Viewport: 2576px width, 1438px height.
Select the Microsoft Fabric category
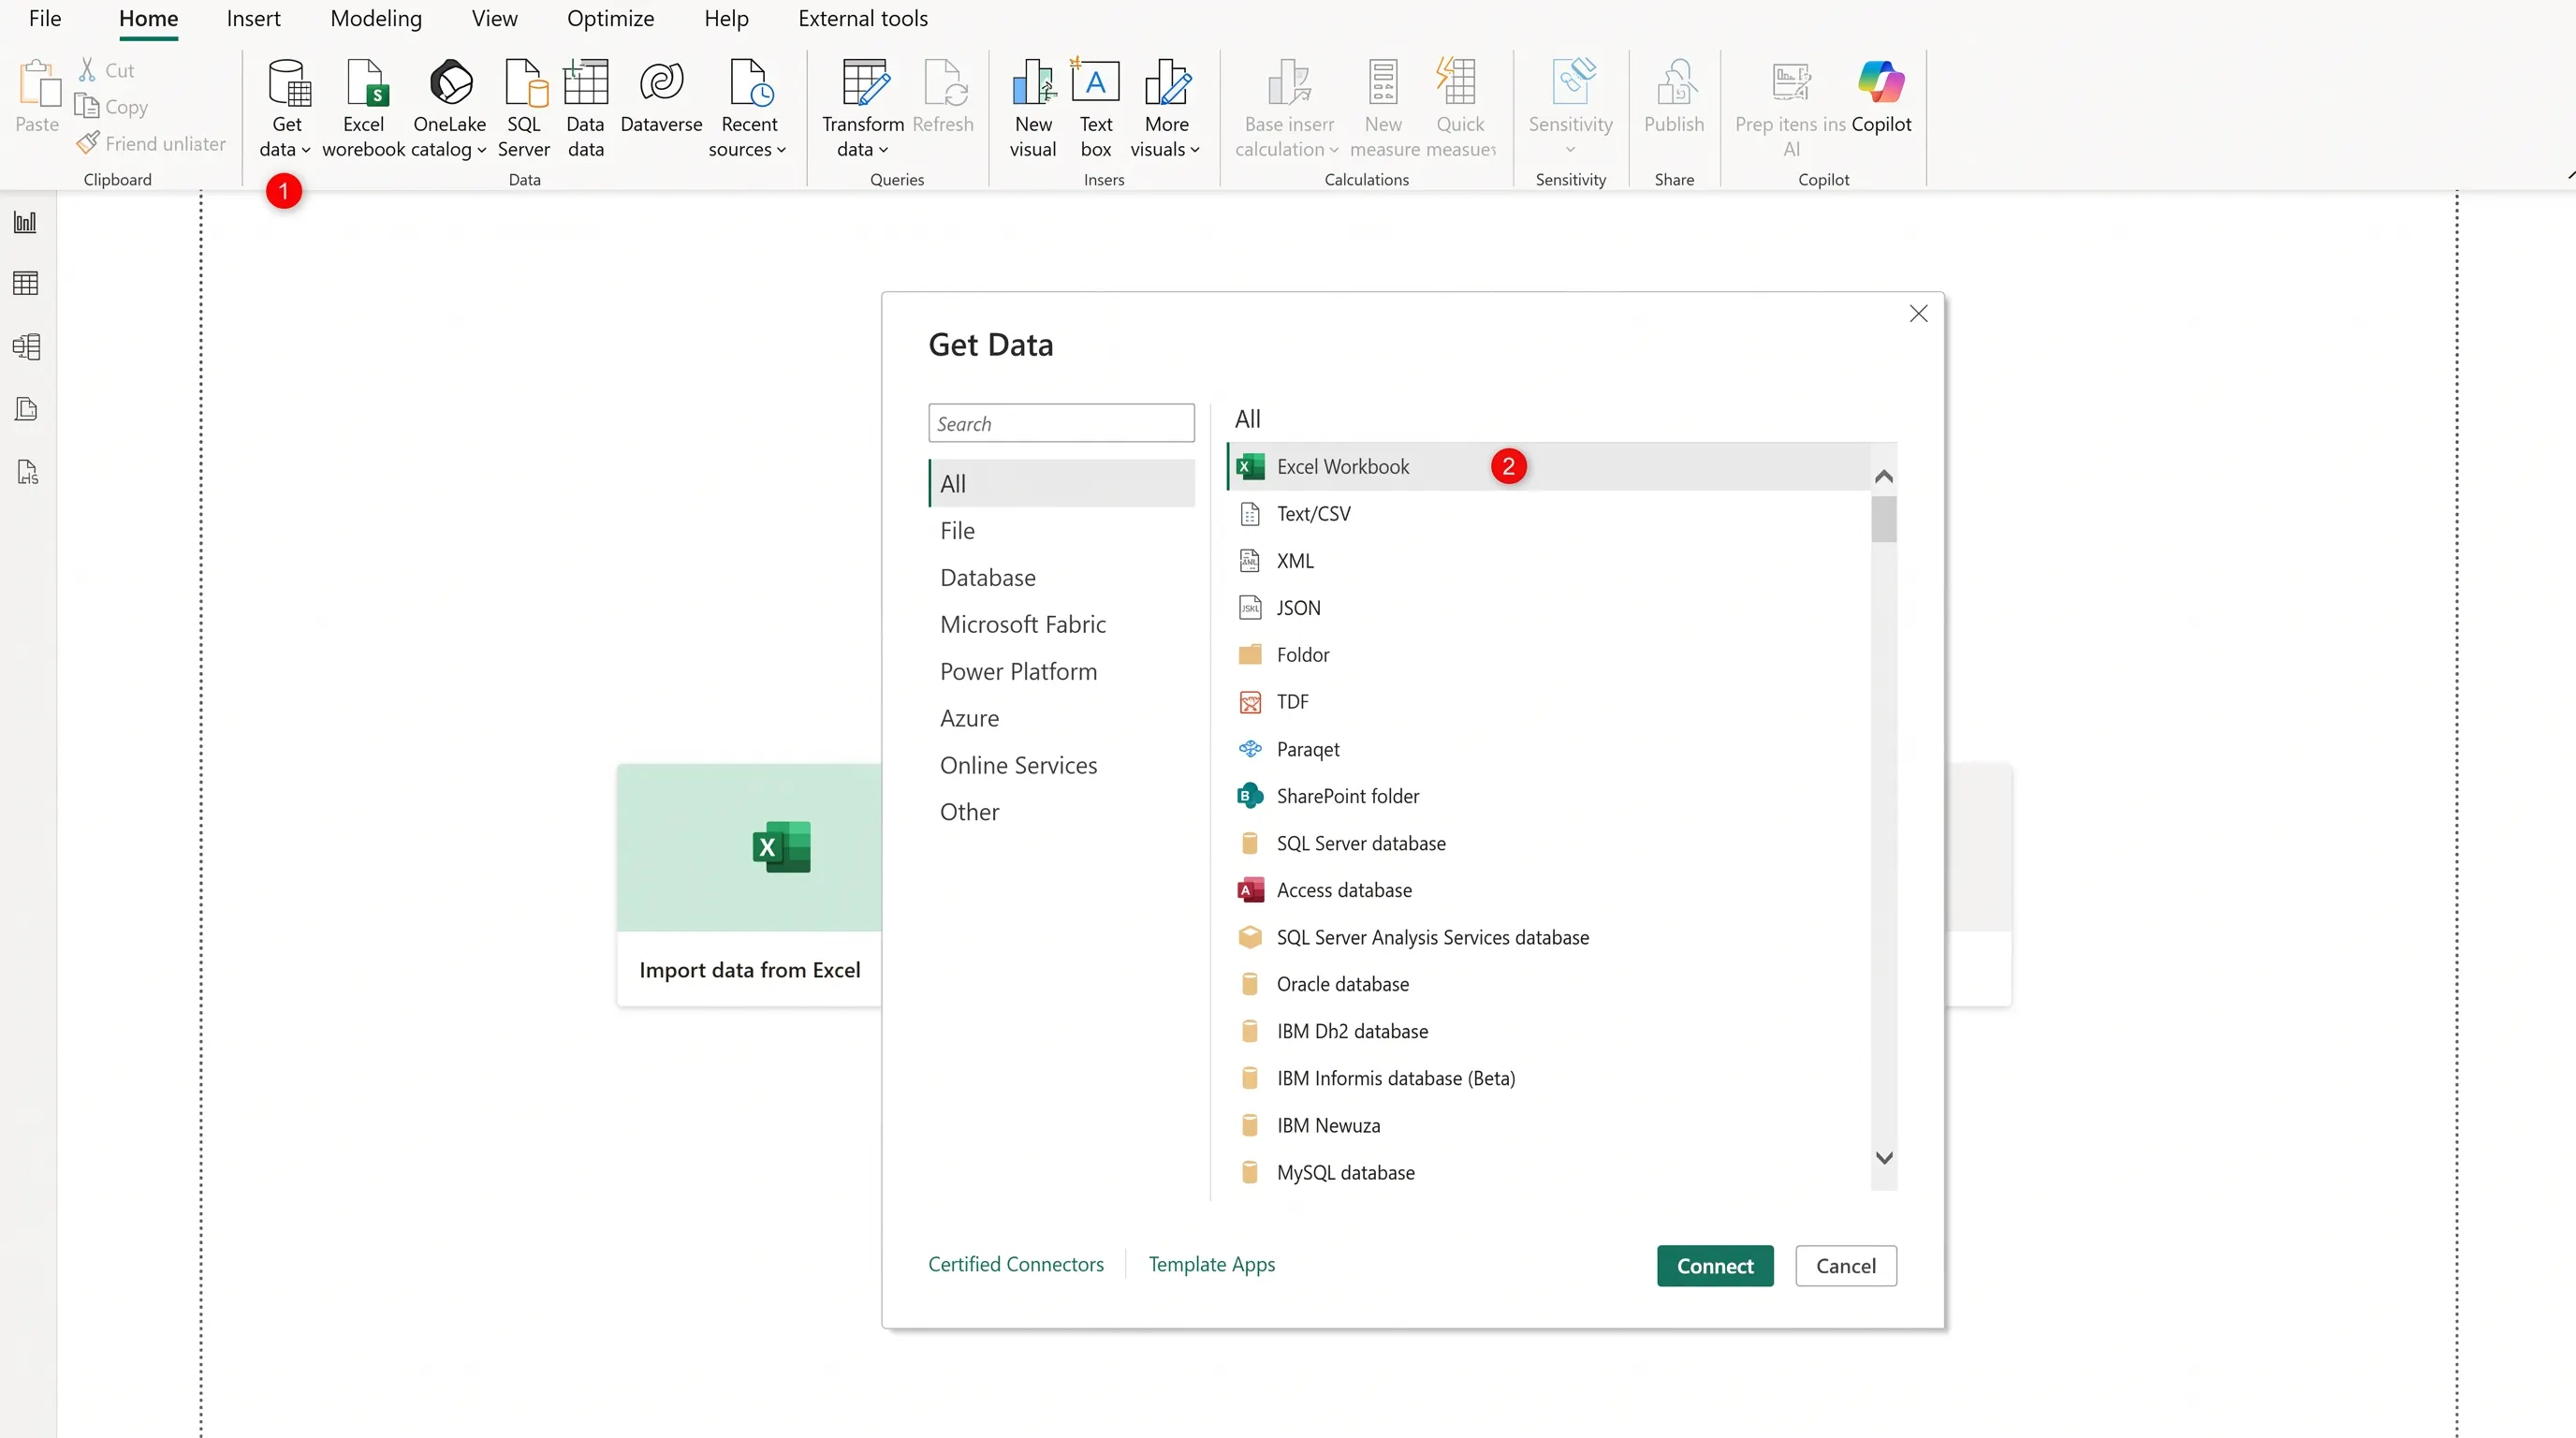1061,624
